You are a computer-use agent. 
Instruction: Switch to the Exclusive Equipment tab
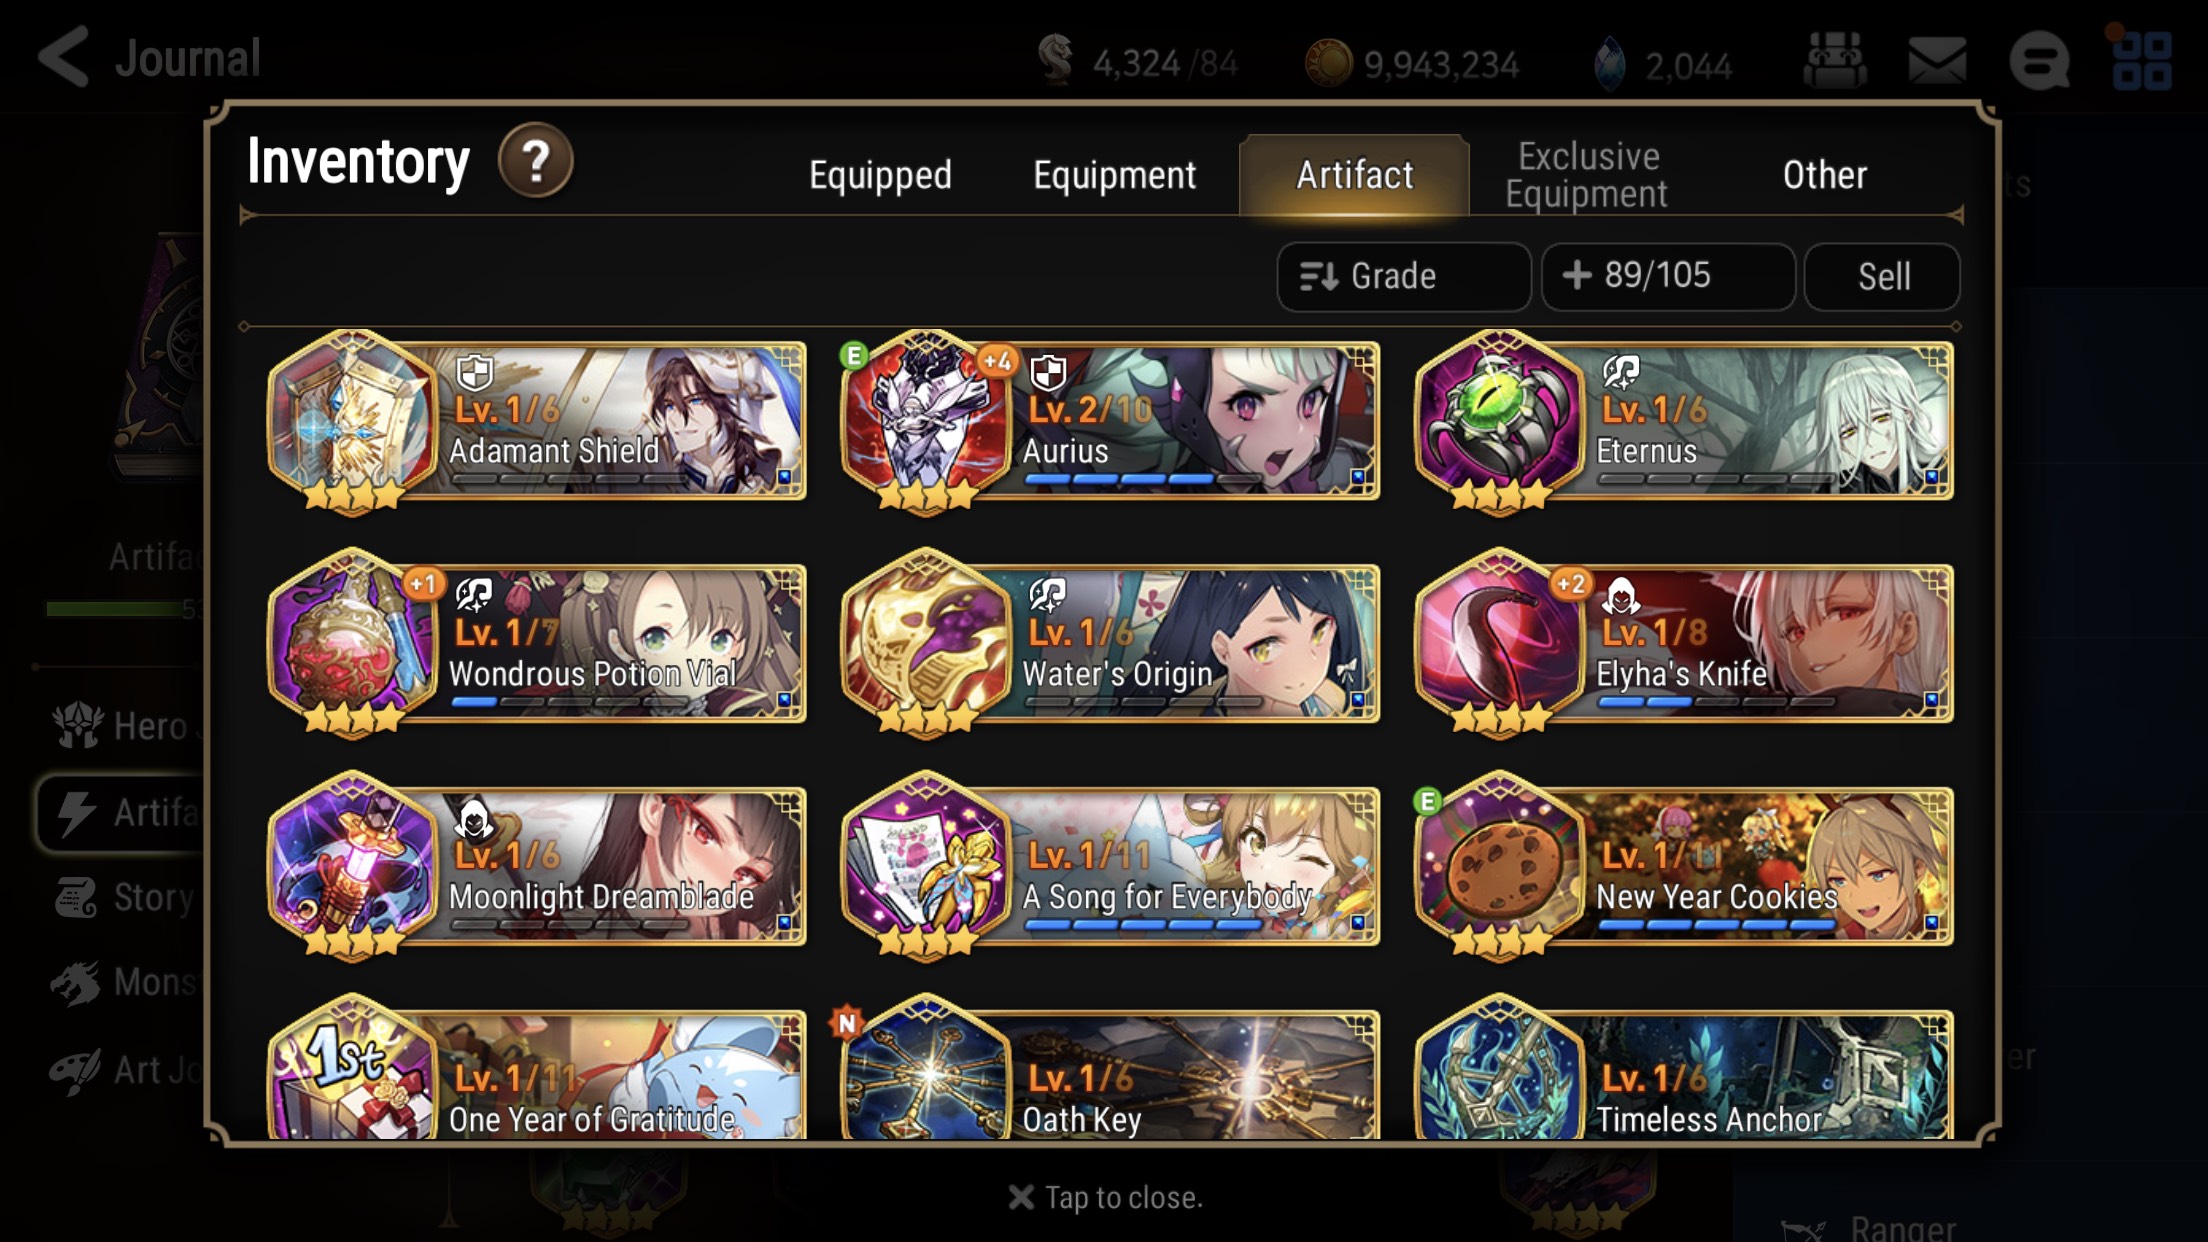pyautogui.click(x=1587, y=175)
